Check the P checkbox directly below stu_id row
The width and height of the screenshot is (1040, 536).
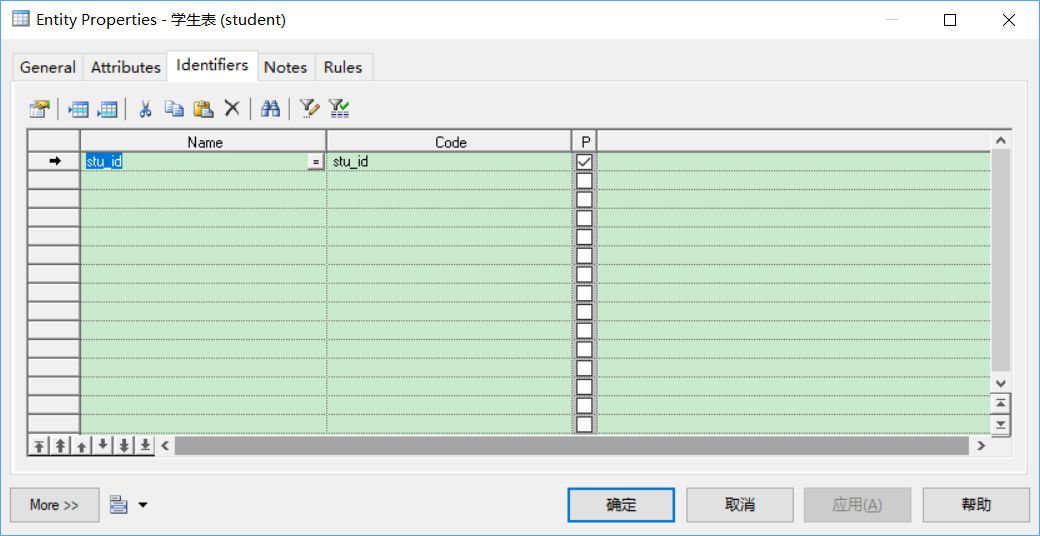tap(584, 180)
